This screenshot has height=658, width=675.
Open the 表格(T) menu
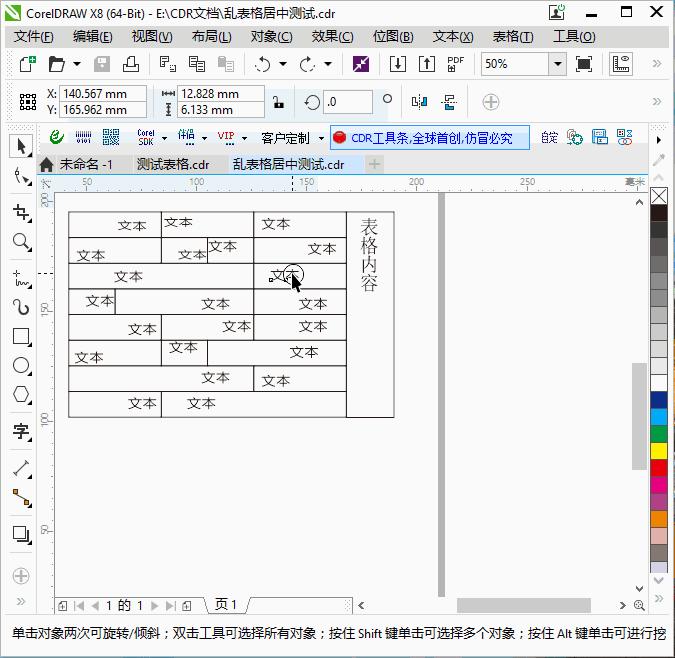[x=513, y=37]
